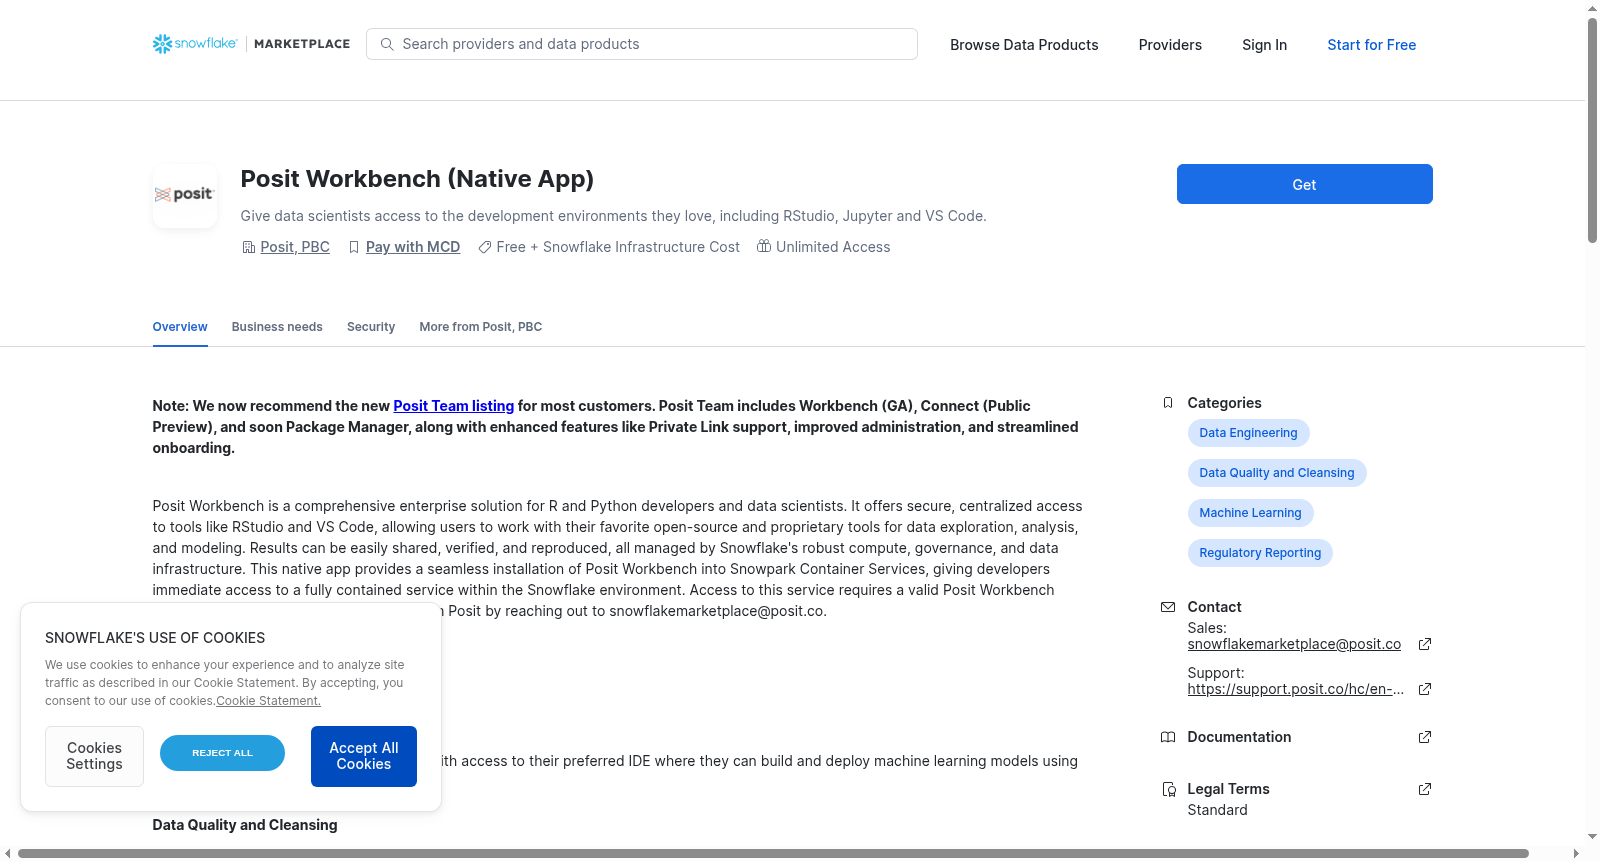Open Documentation external link icon
Screen dimensions: 1600x861
tap(1425, 737)
